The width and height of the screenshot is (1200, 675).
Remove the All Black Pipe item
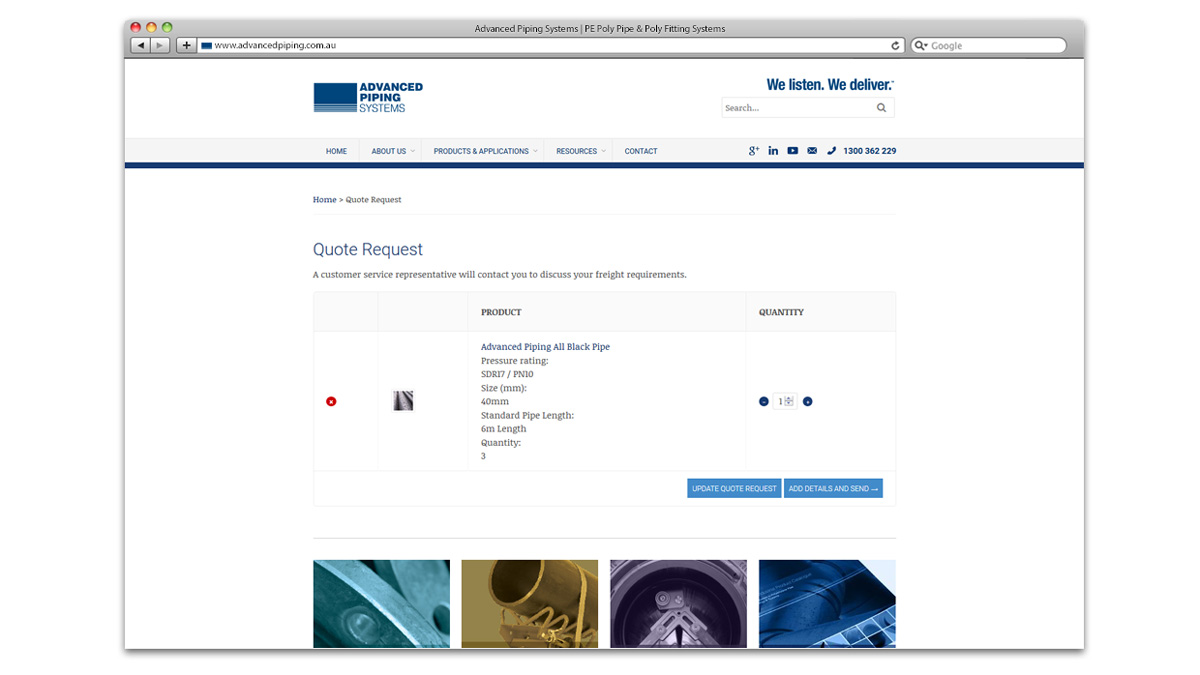coord(331,401)
